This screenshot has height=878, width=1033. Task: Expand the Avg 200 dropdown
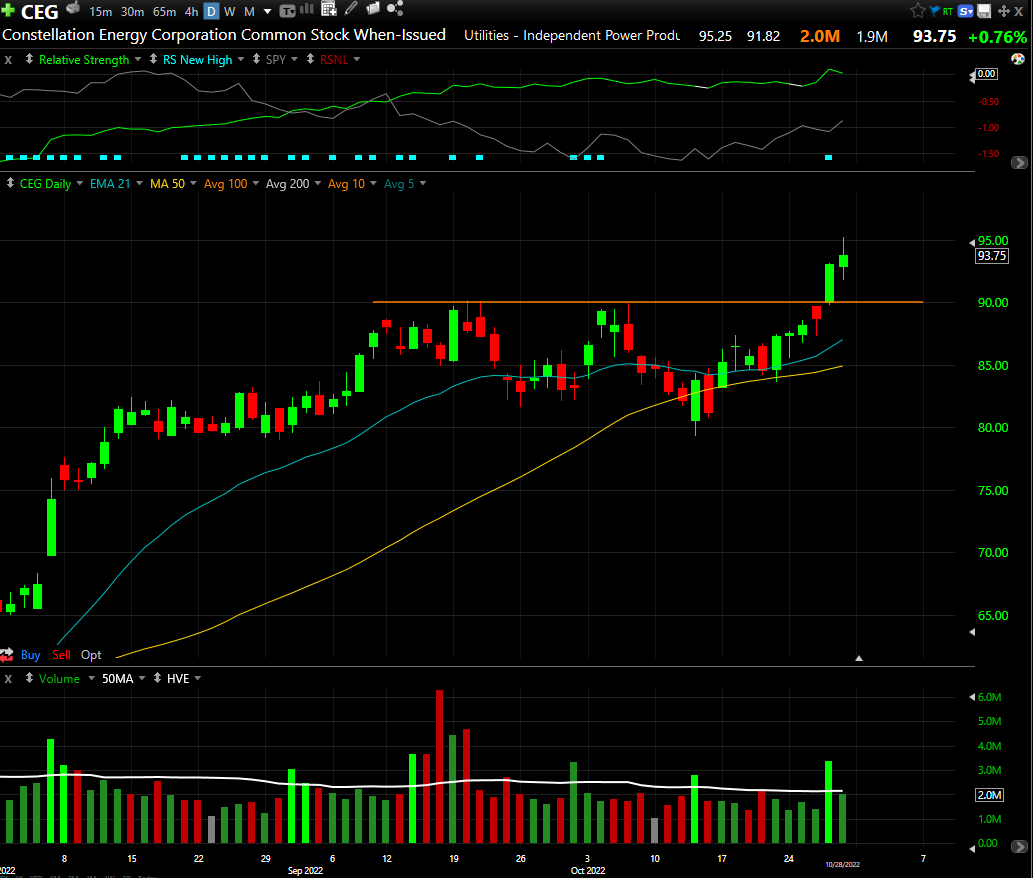point(318,183)
